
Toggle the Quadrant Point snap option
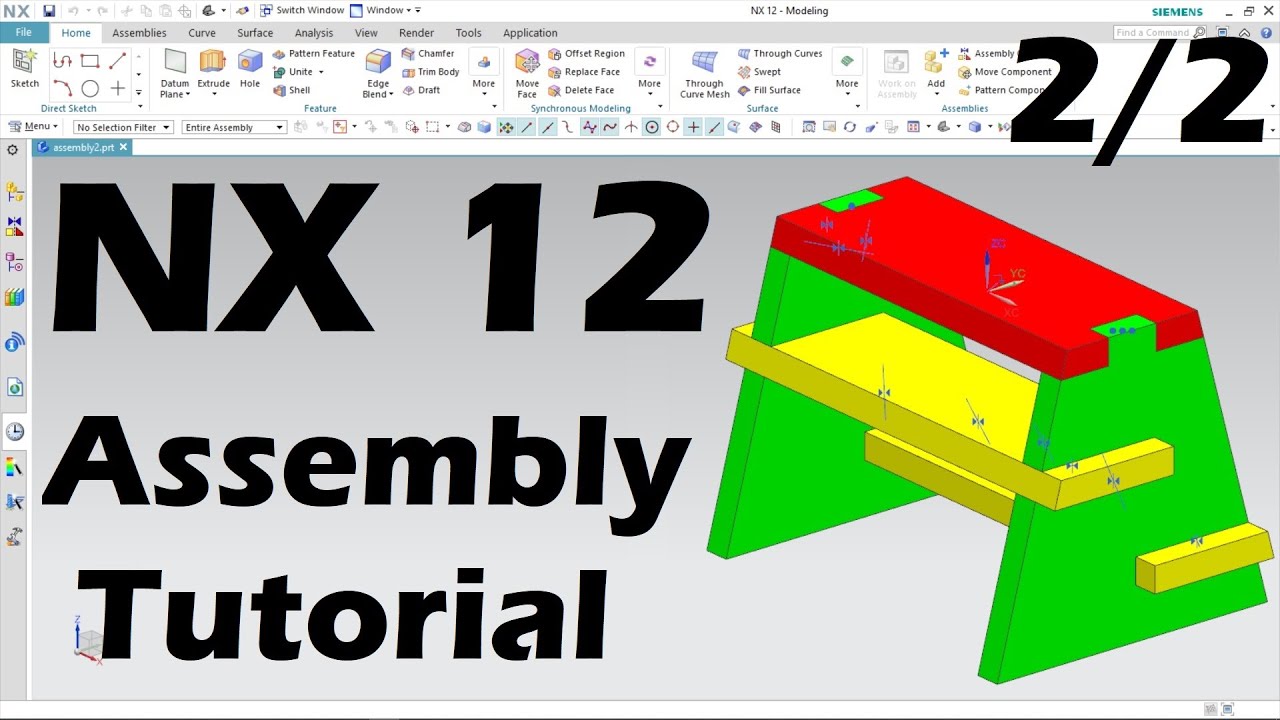[673, 127]
